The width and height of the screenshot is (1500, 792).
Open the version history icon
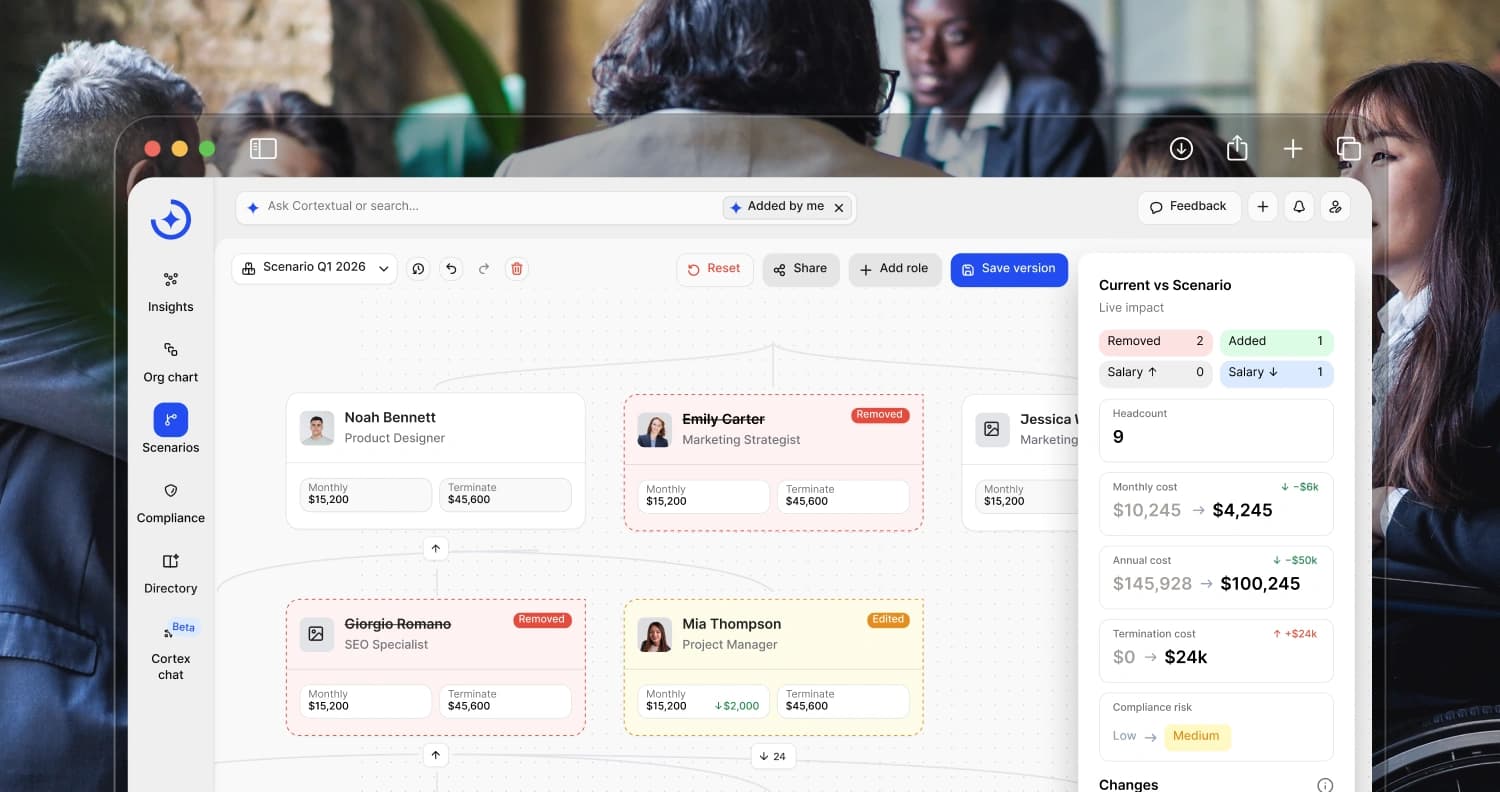[x=418, y=268]
